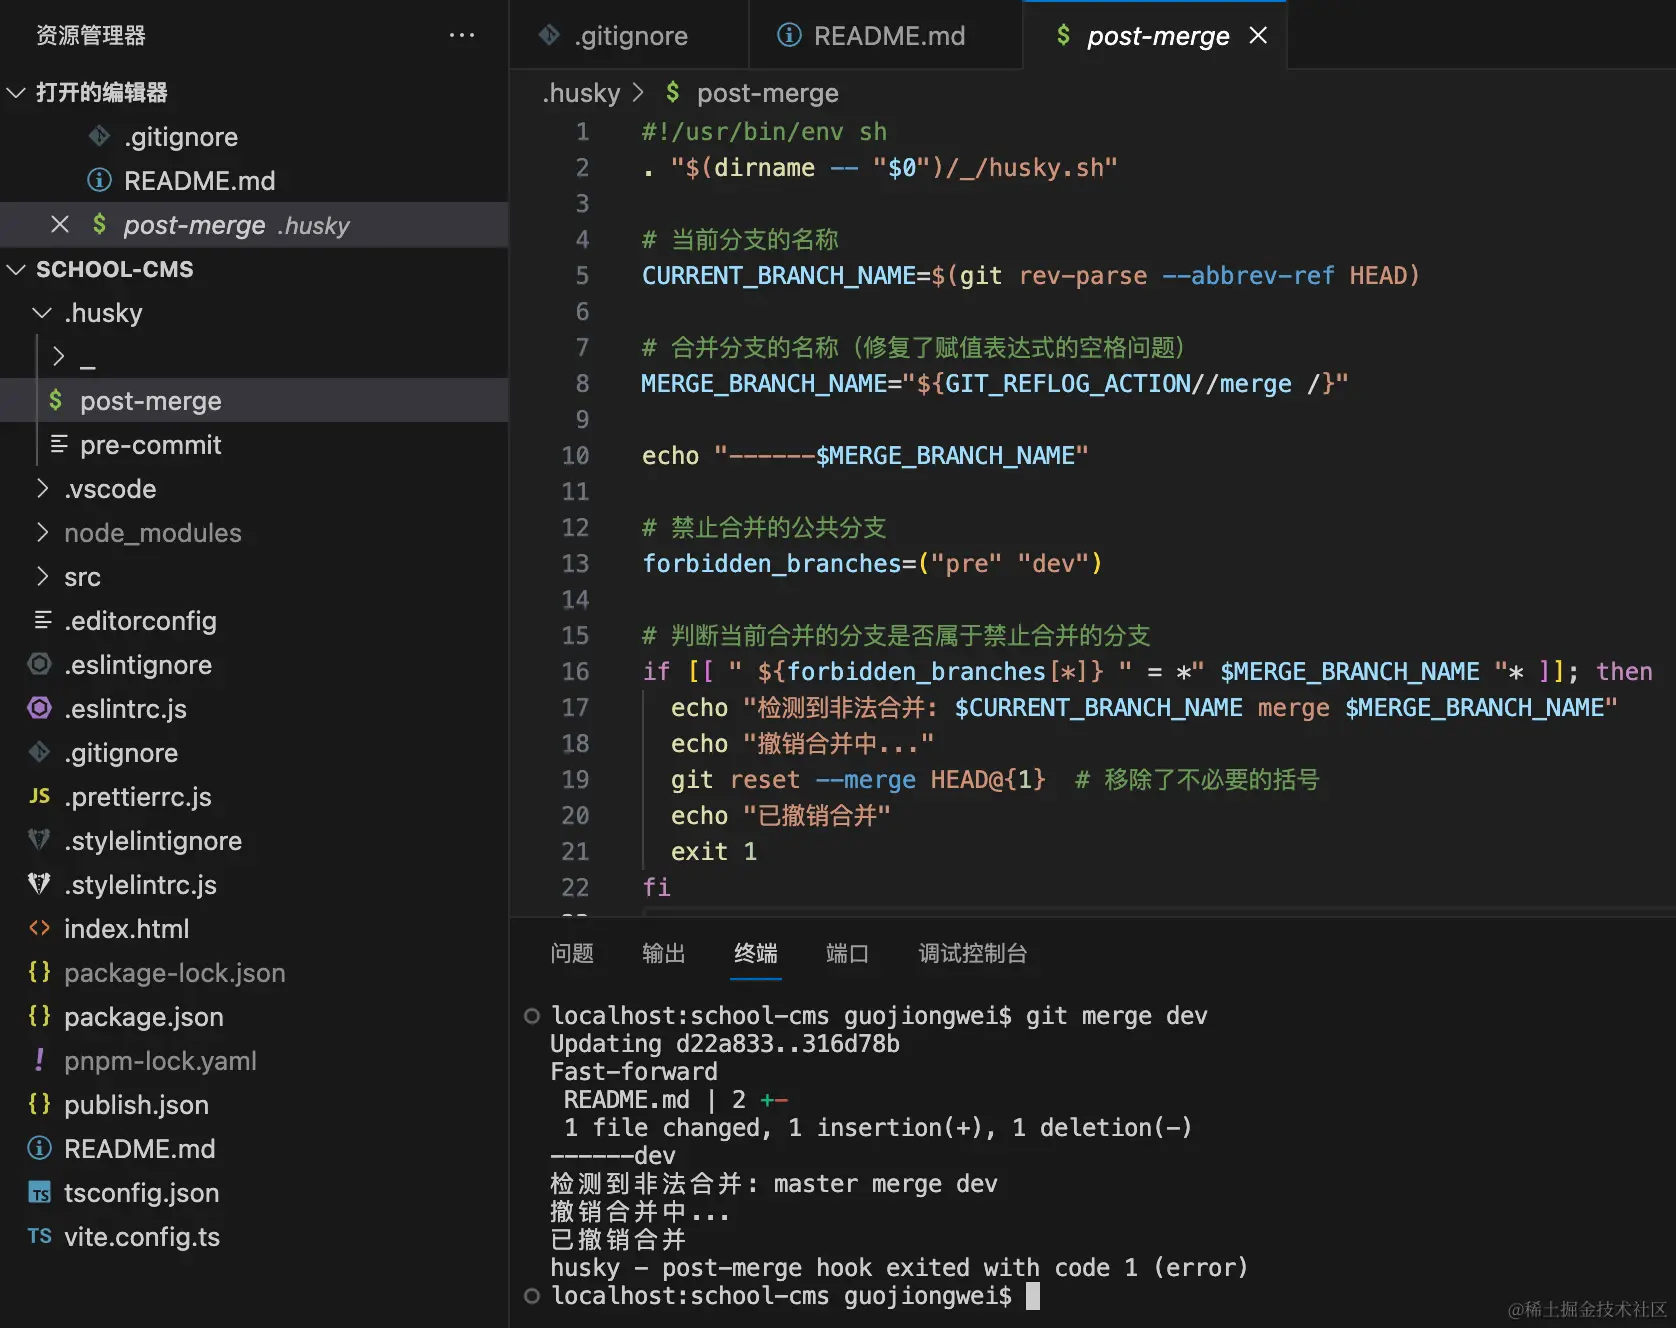The height and width of the screenshot is (1328, 1676).
Task: Open the 输出 panel tab
Action: pyautogui.click(x=664, y=953)
